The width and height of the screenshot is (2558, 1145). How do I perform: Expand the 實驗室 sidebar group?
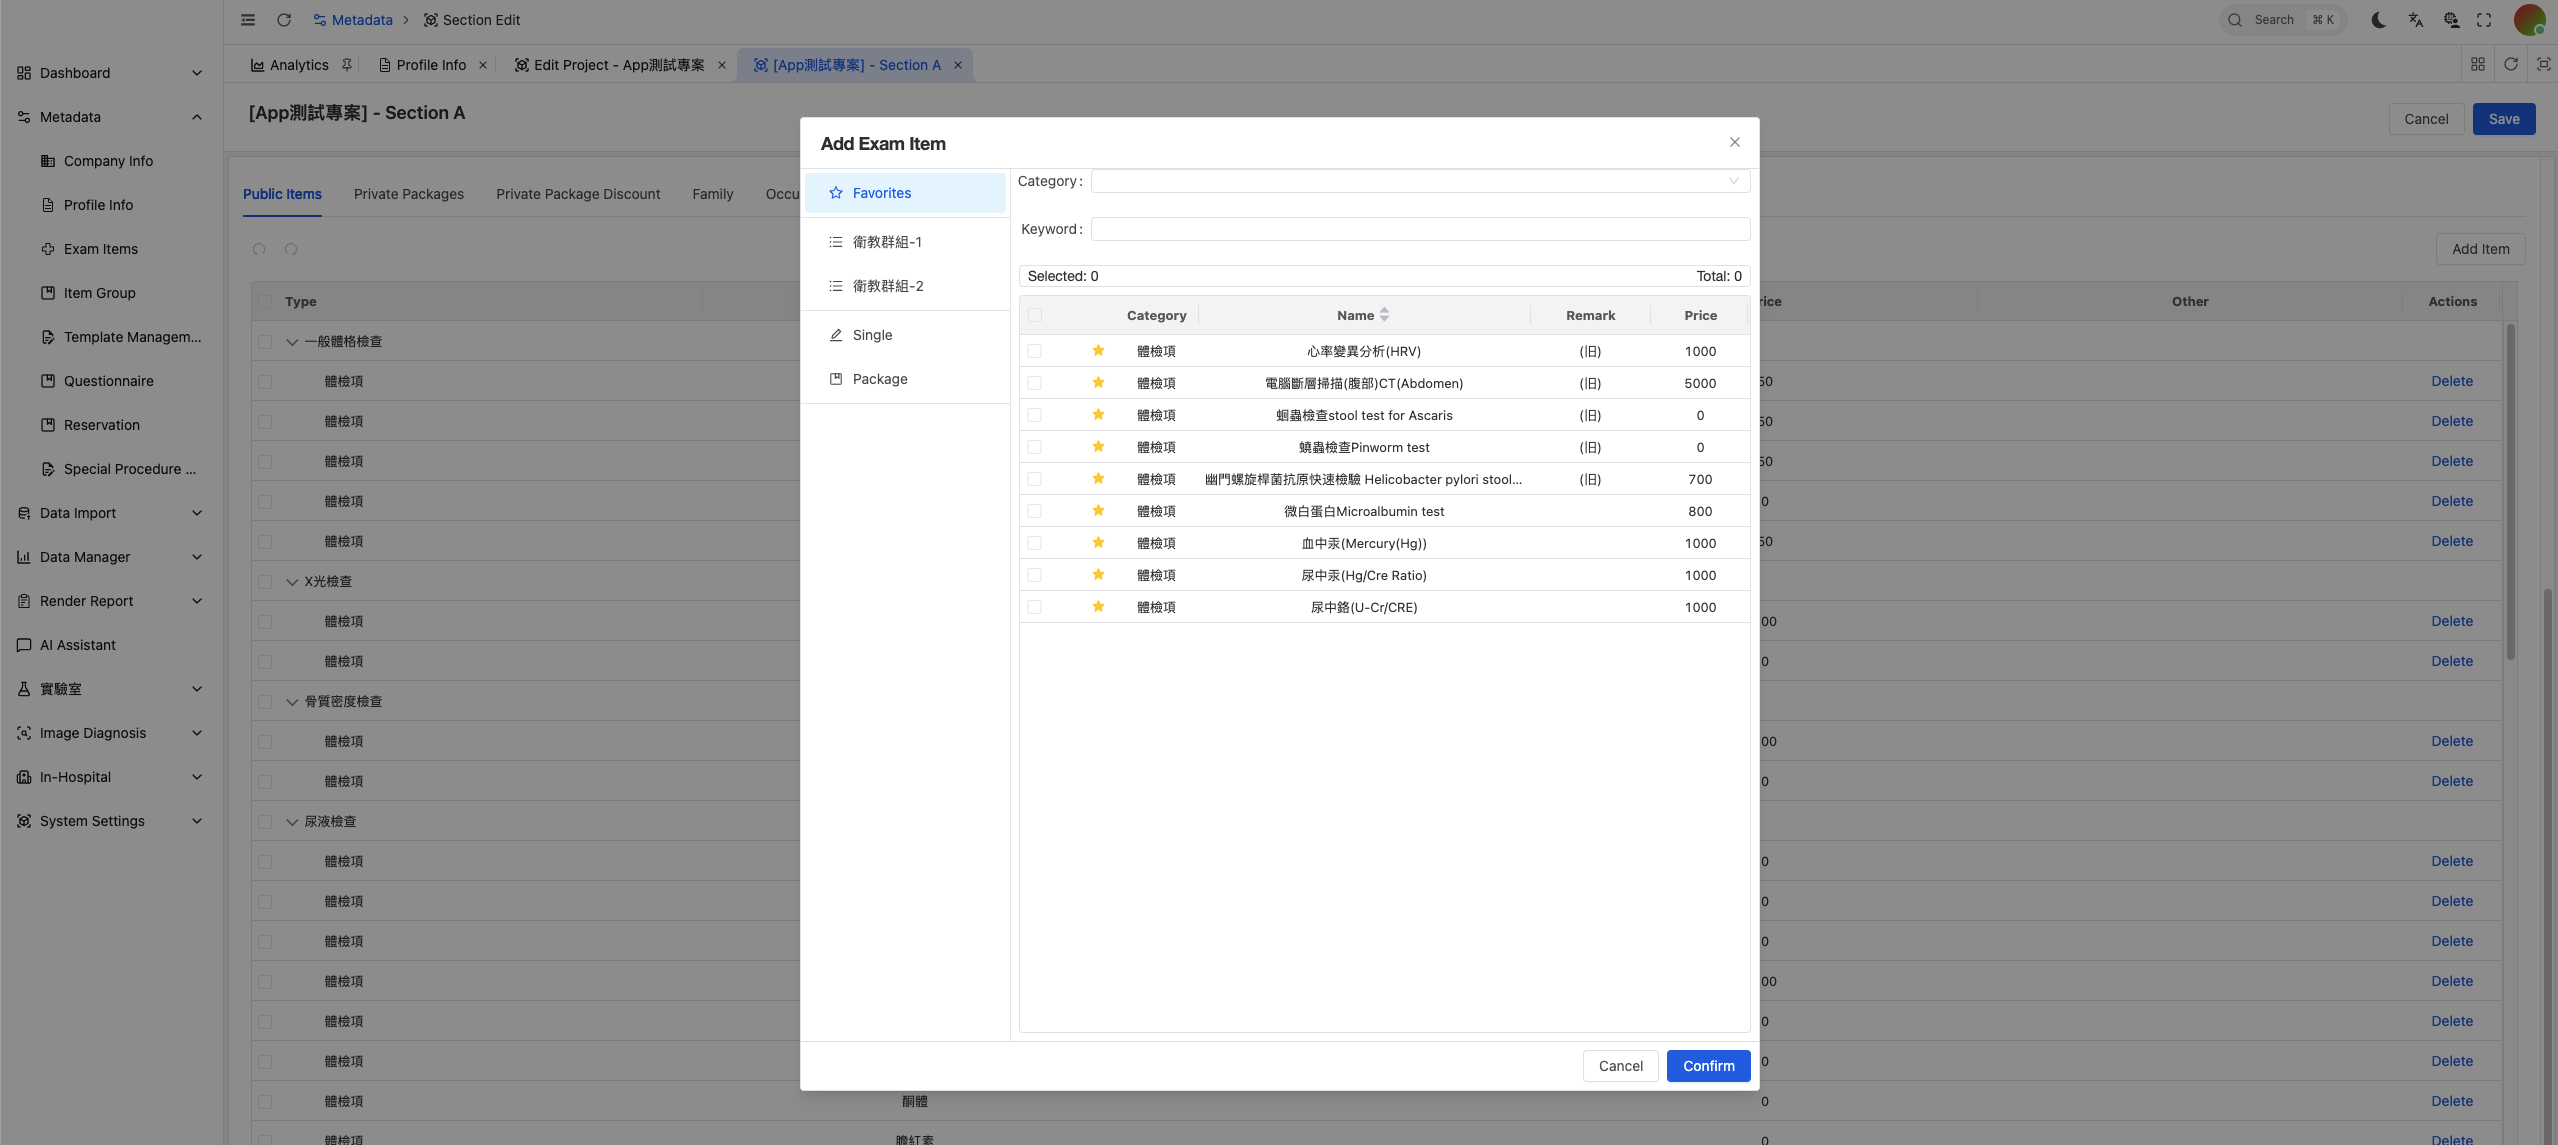(x=197, y=689)
